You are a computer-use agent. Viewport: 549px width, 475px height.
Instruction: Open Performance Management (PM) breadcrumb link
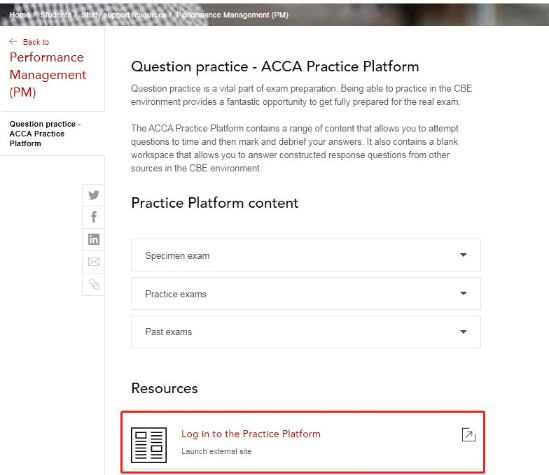click(x=232, y=15)
